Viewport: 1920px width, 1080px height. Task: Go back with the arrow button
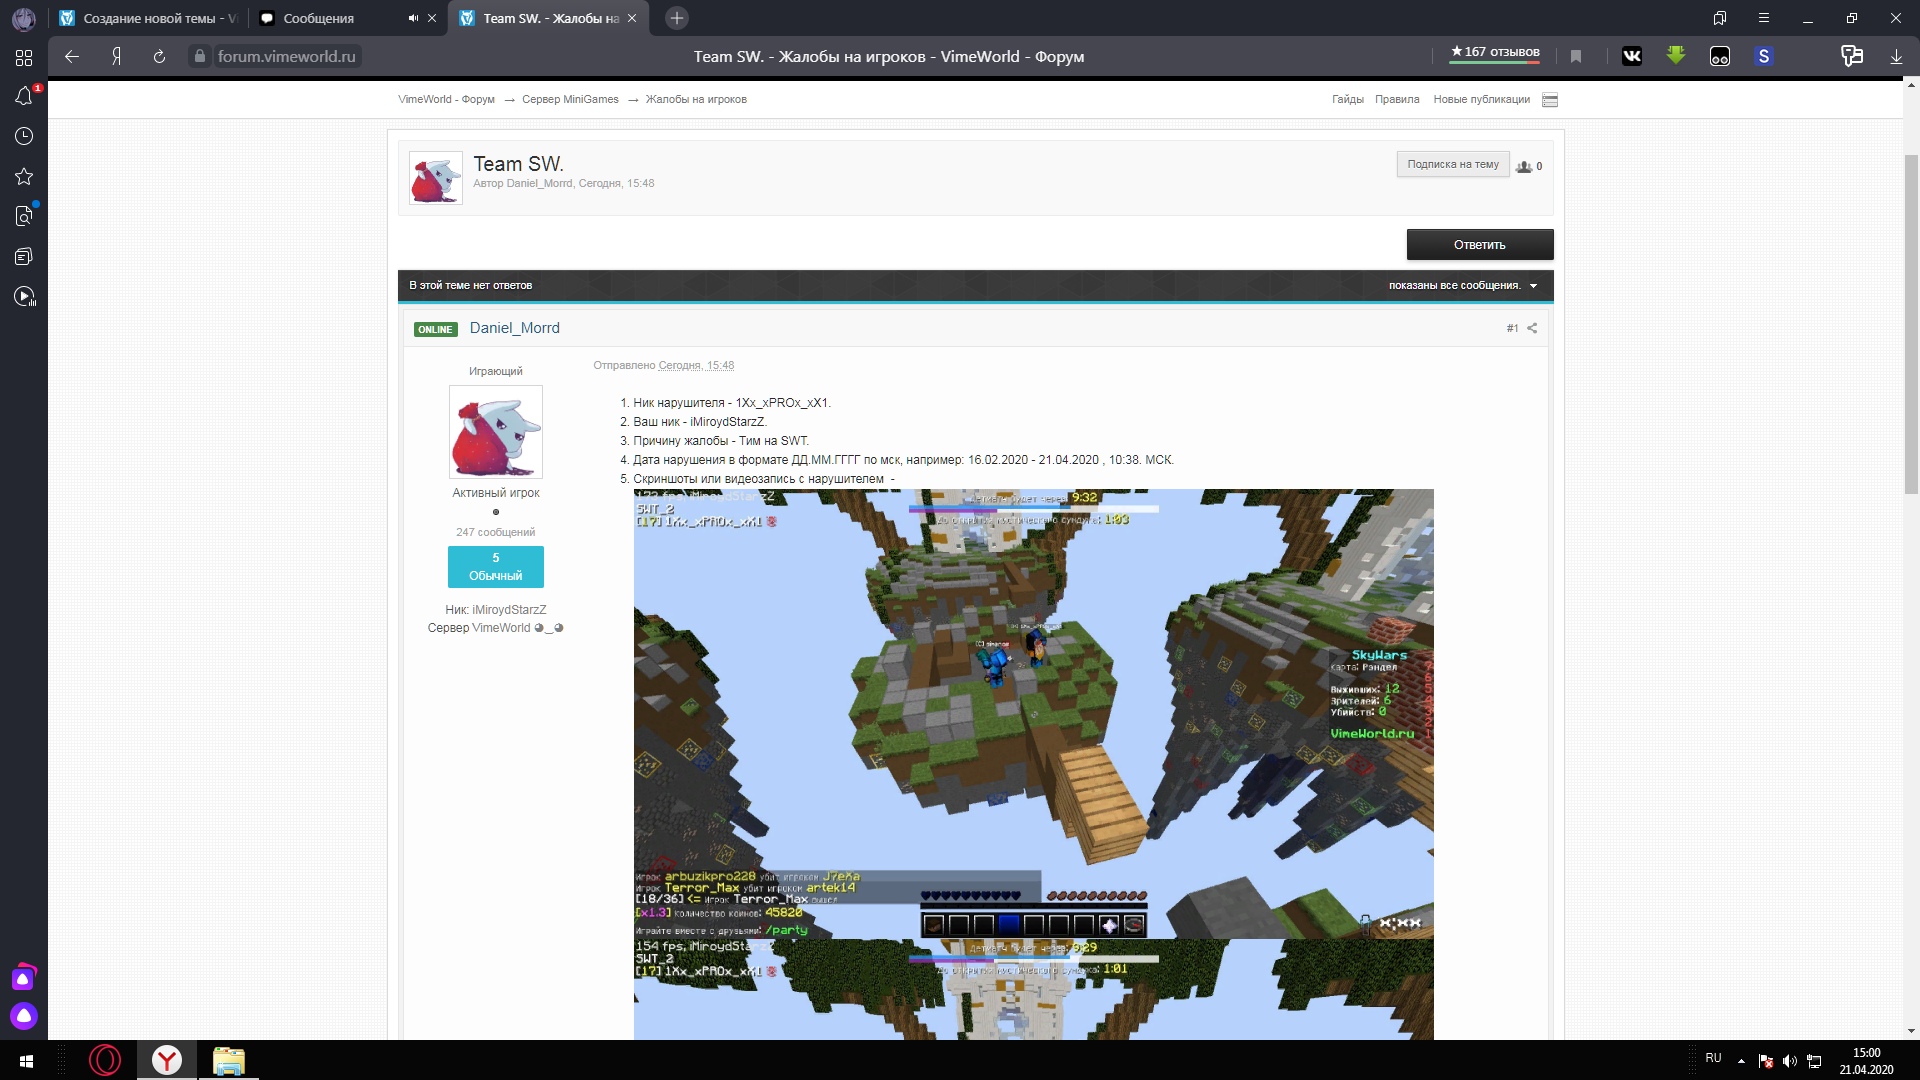tap(72, 57)
